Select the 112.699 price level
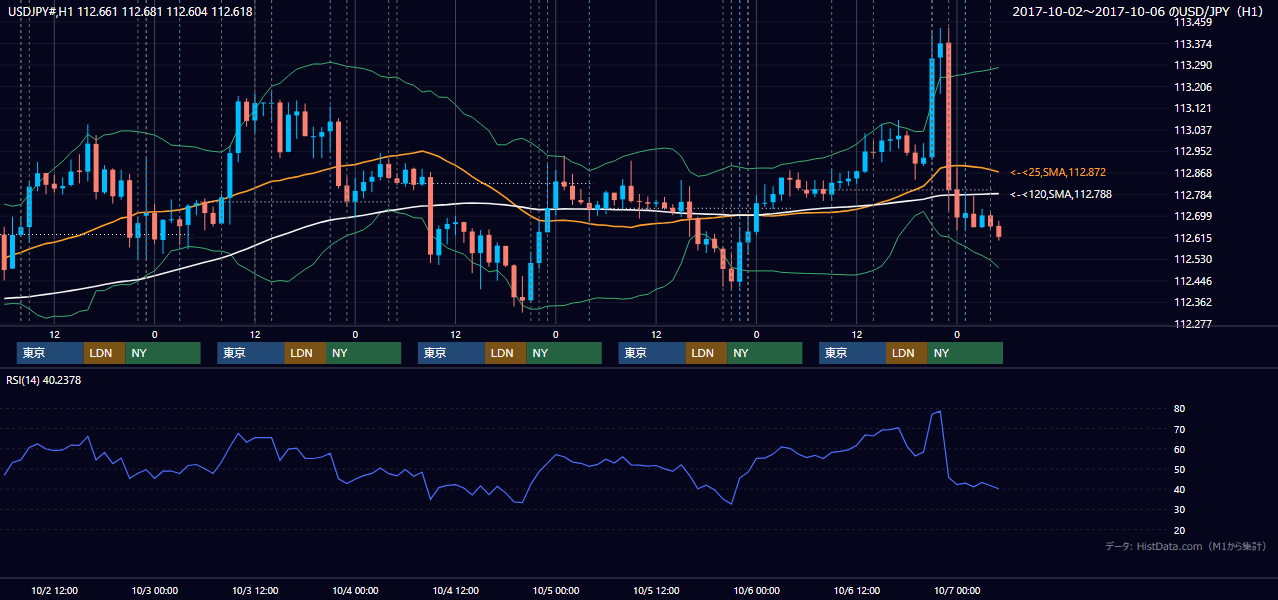1278x600 pixels. pyautogui.click(x=1193, y=216)
